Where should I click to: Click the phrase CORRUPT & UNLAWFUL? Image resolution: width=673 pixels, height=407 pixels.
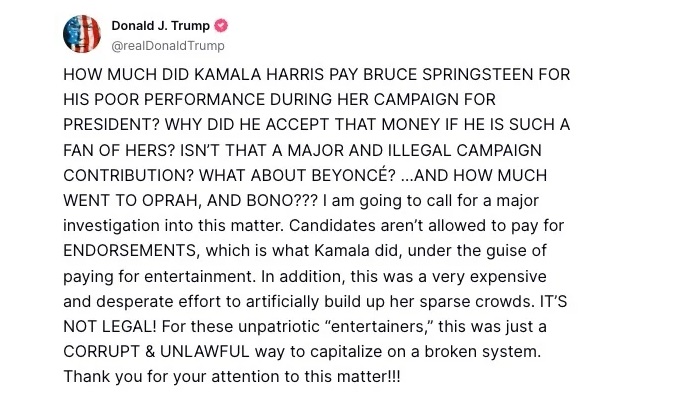pos(156,352)
